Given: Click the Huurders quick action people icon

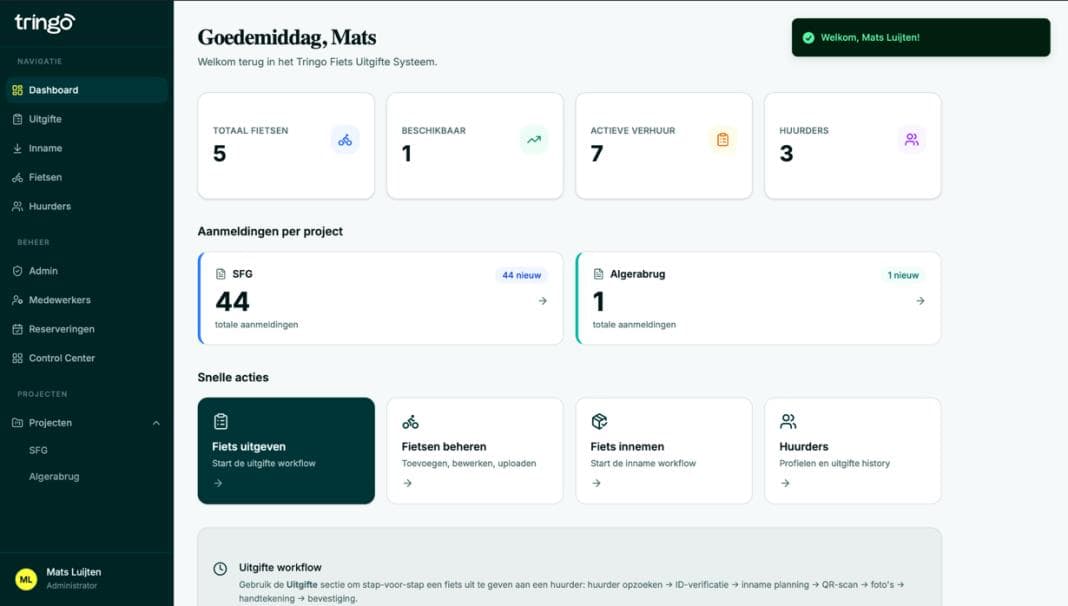Looking at the screenshot, I should coord(788,421).
